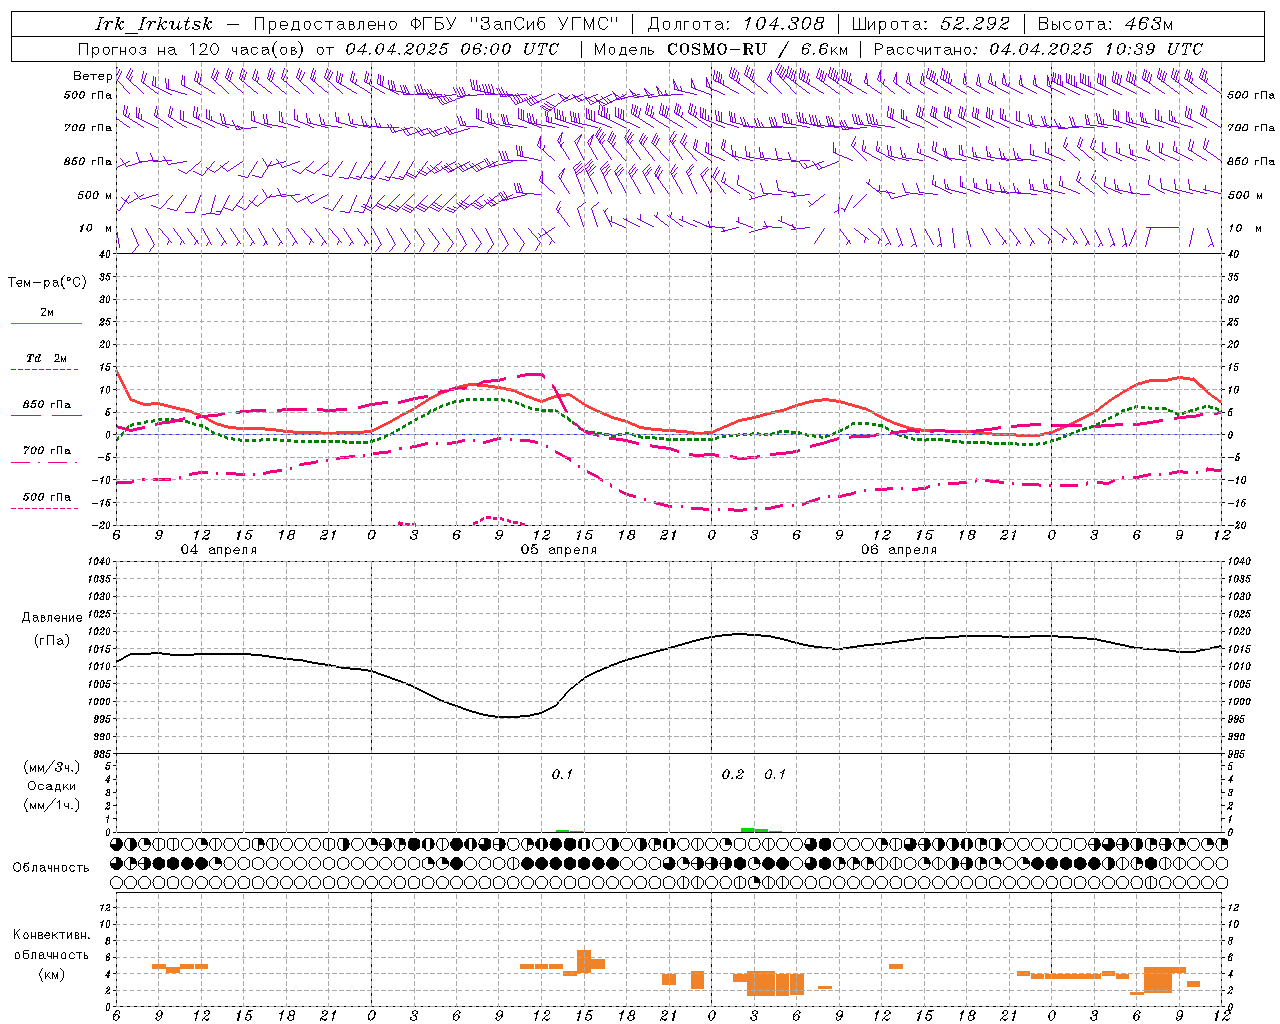Select calculated time "04.04.2025 10:39 UTC"

click(x=1096, y=49)
